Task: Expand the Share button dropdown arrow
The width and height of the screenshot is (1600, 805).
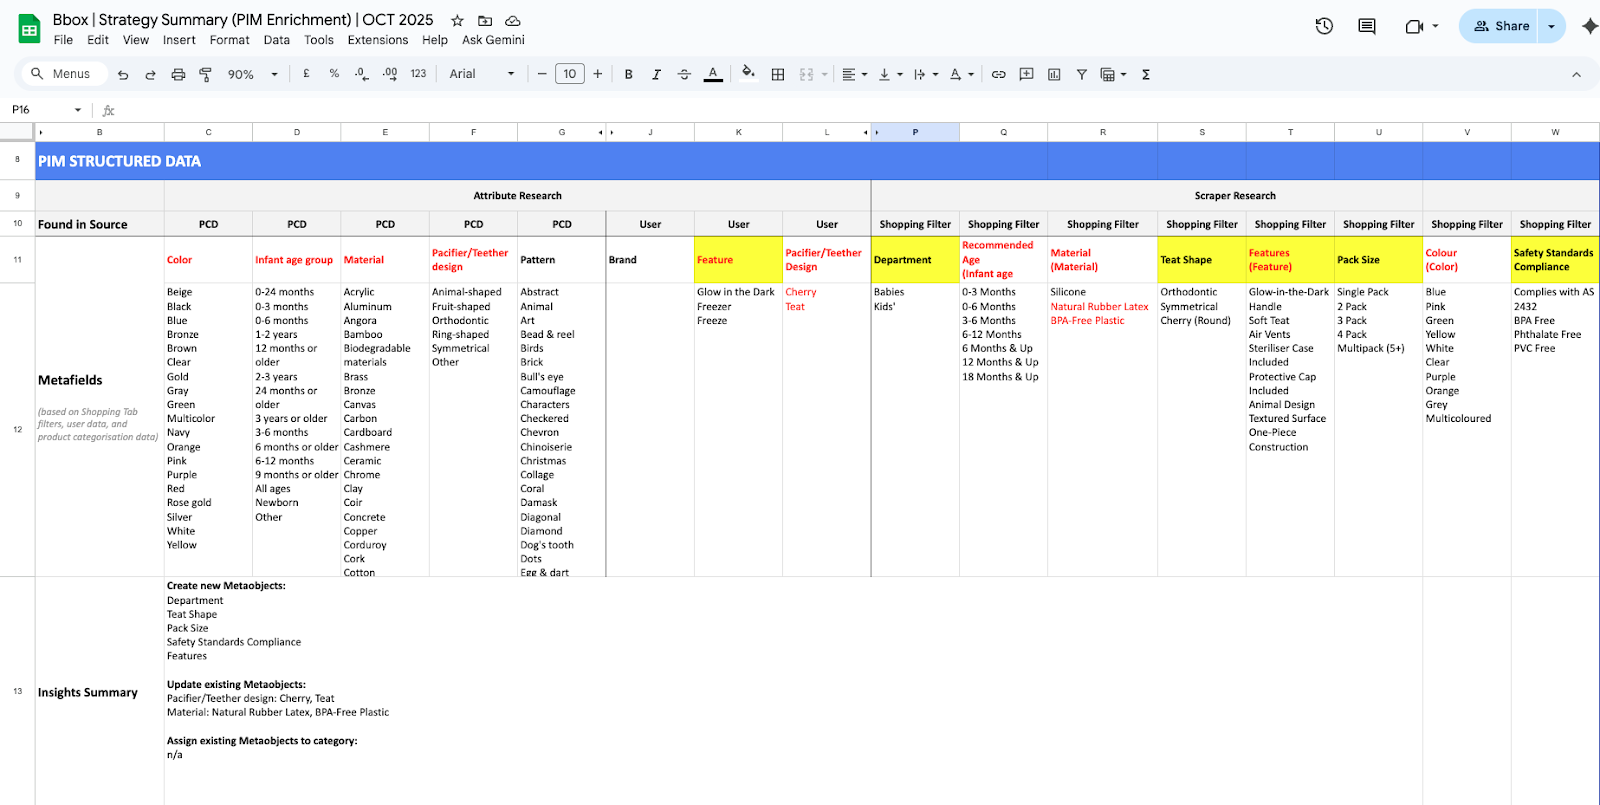Action: click(1551, 26)
